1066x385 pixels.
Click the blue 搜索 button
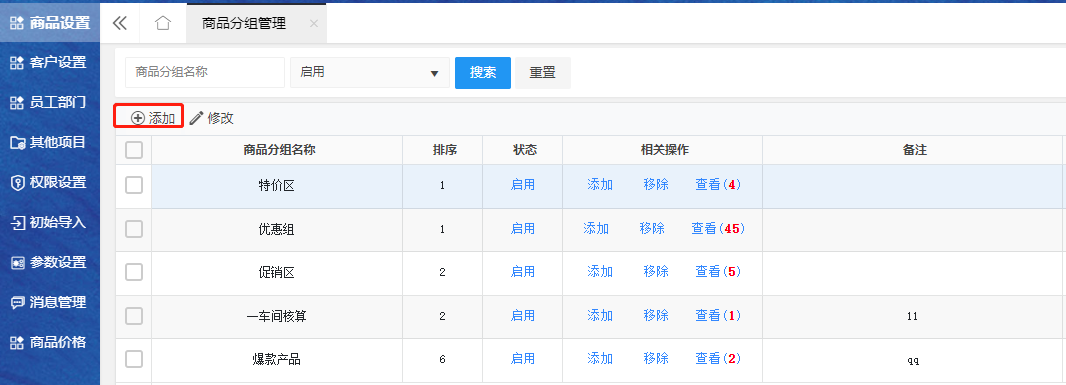coord(483,73)
